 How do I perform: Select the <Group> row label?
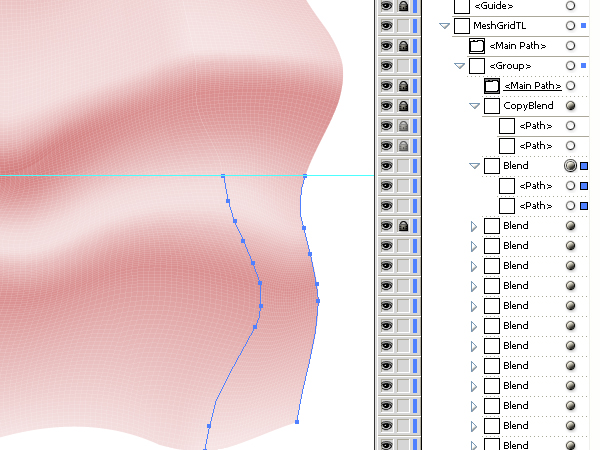[510, 66]
